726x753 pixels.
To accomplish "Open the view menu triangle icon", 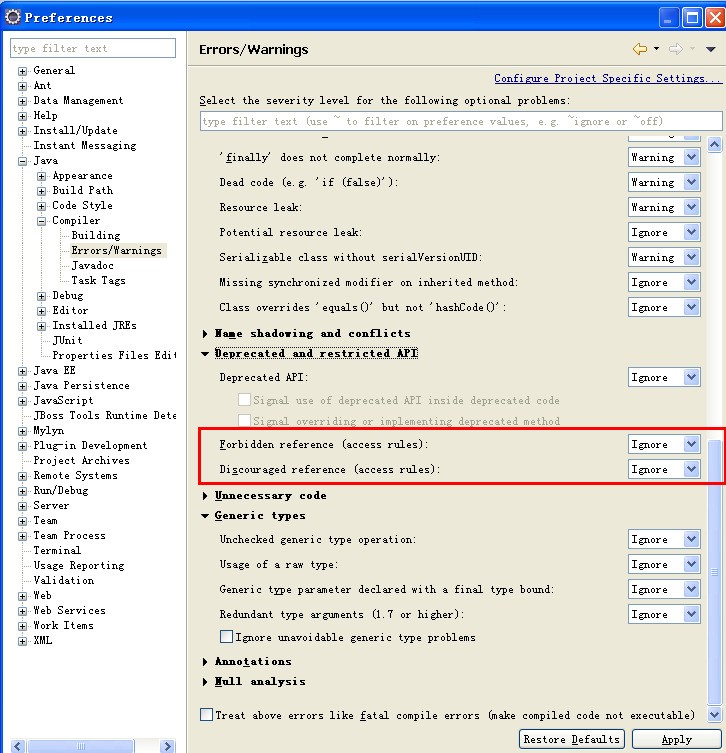I will [x=711, y=49].
